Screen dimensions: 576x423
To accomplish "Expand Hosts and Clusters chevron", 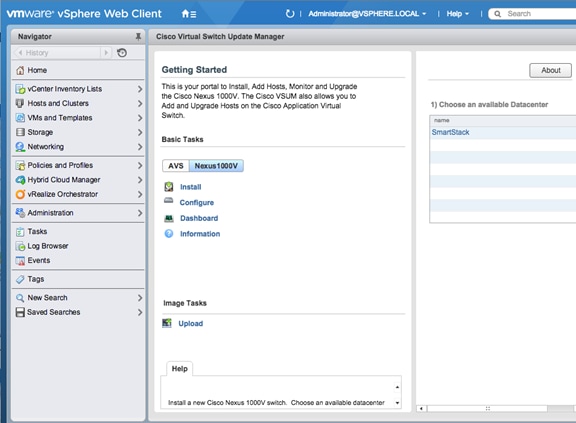I will point(140,104).
